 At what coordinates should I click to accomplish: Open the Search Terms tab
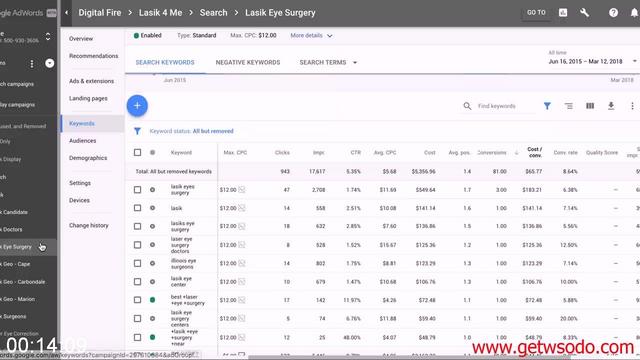pos(322,62)
